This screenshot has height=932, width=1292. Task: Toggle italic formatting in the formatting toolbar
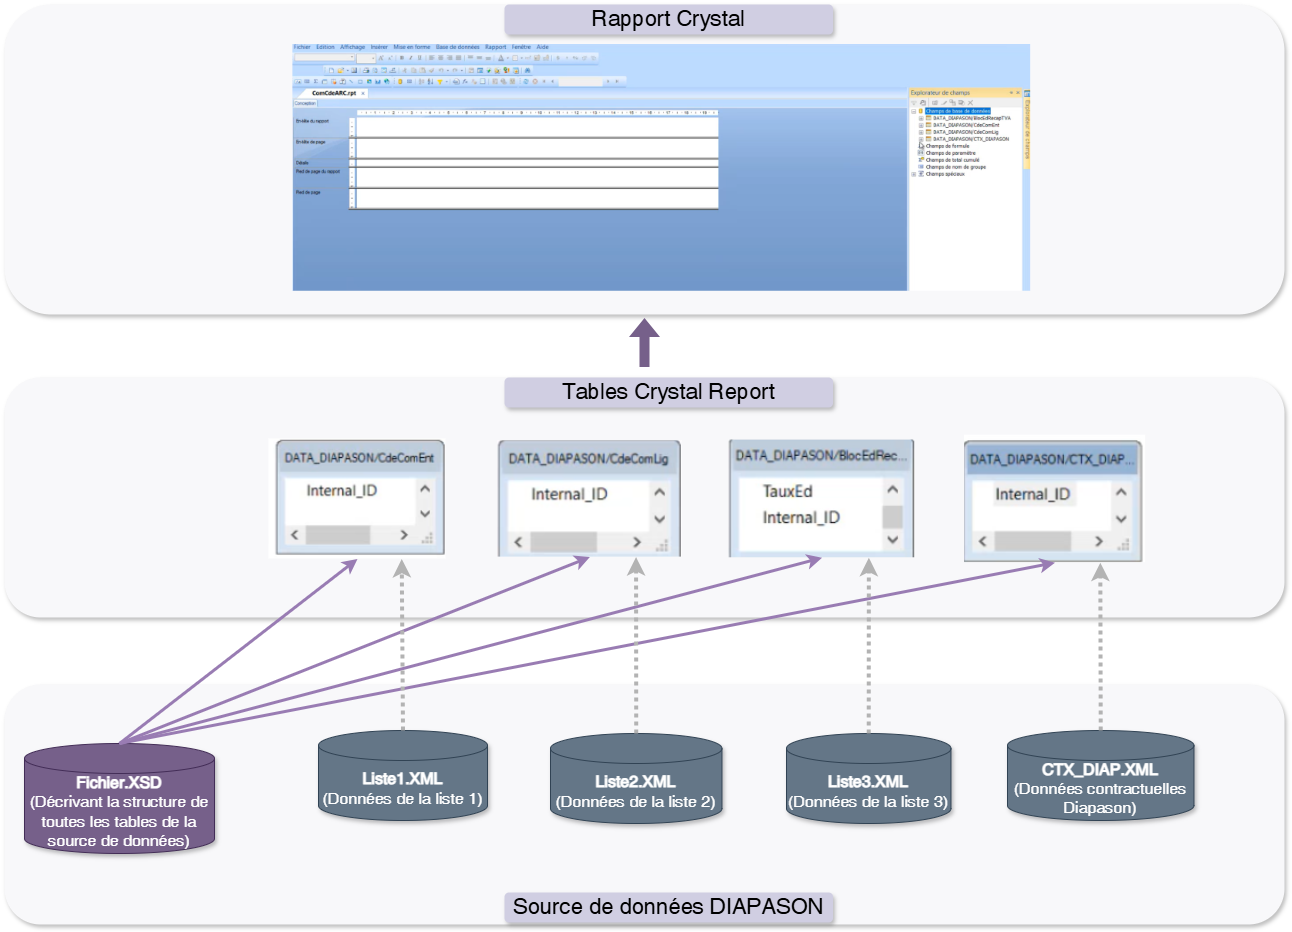(x=410, y=58)
